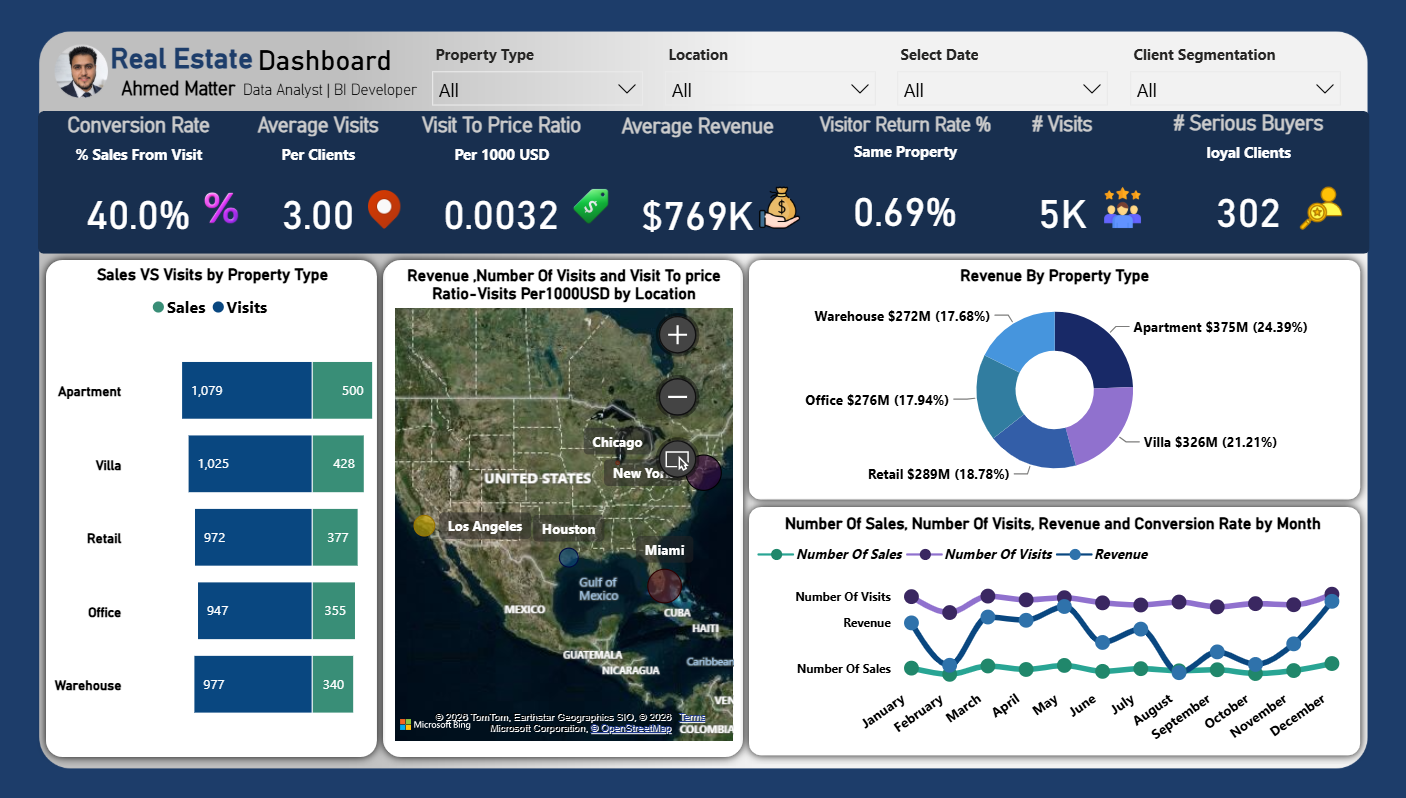Click the Visits legend item in bar chart
Screen dimensions: 1406x798
240,307
